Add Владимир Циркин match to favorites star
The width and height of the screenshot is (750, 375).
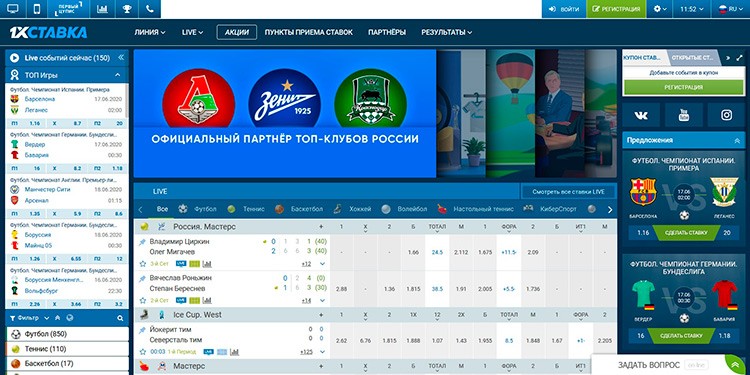(x=143, y=264)
